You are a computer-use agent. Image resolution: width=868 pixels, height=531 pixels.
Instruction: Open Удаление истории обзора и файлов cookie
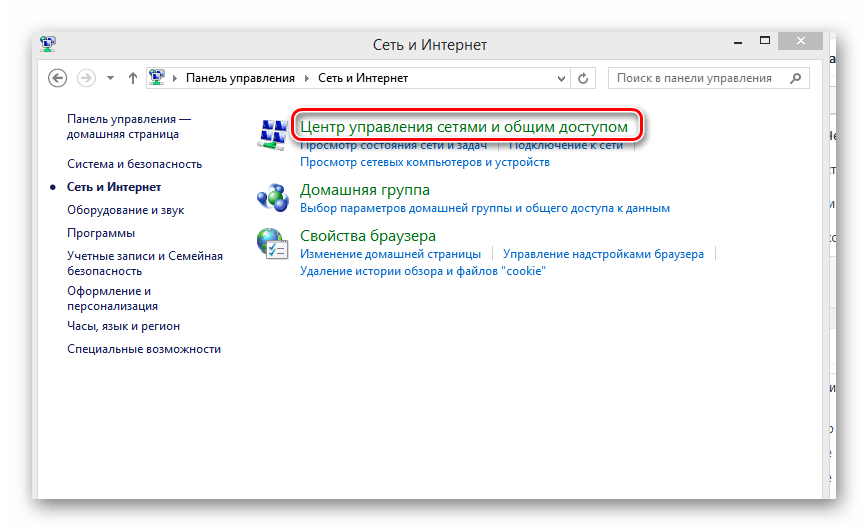[422, 271]
